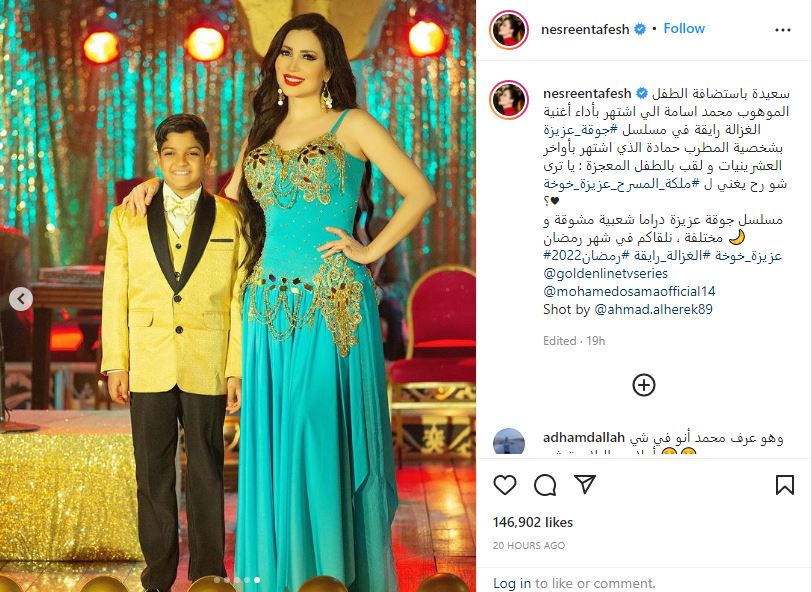Open nesreentafesh profile picture in header
Viewport: 812px width, 592px height.
pyautogui.click(x=509, y=30)
